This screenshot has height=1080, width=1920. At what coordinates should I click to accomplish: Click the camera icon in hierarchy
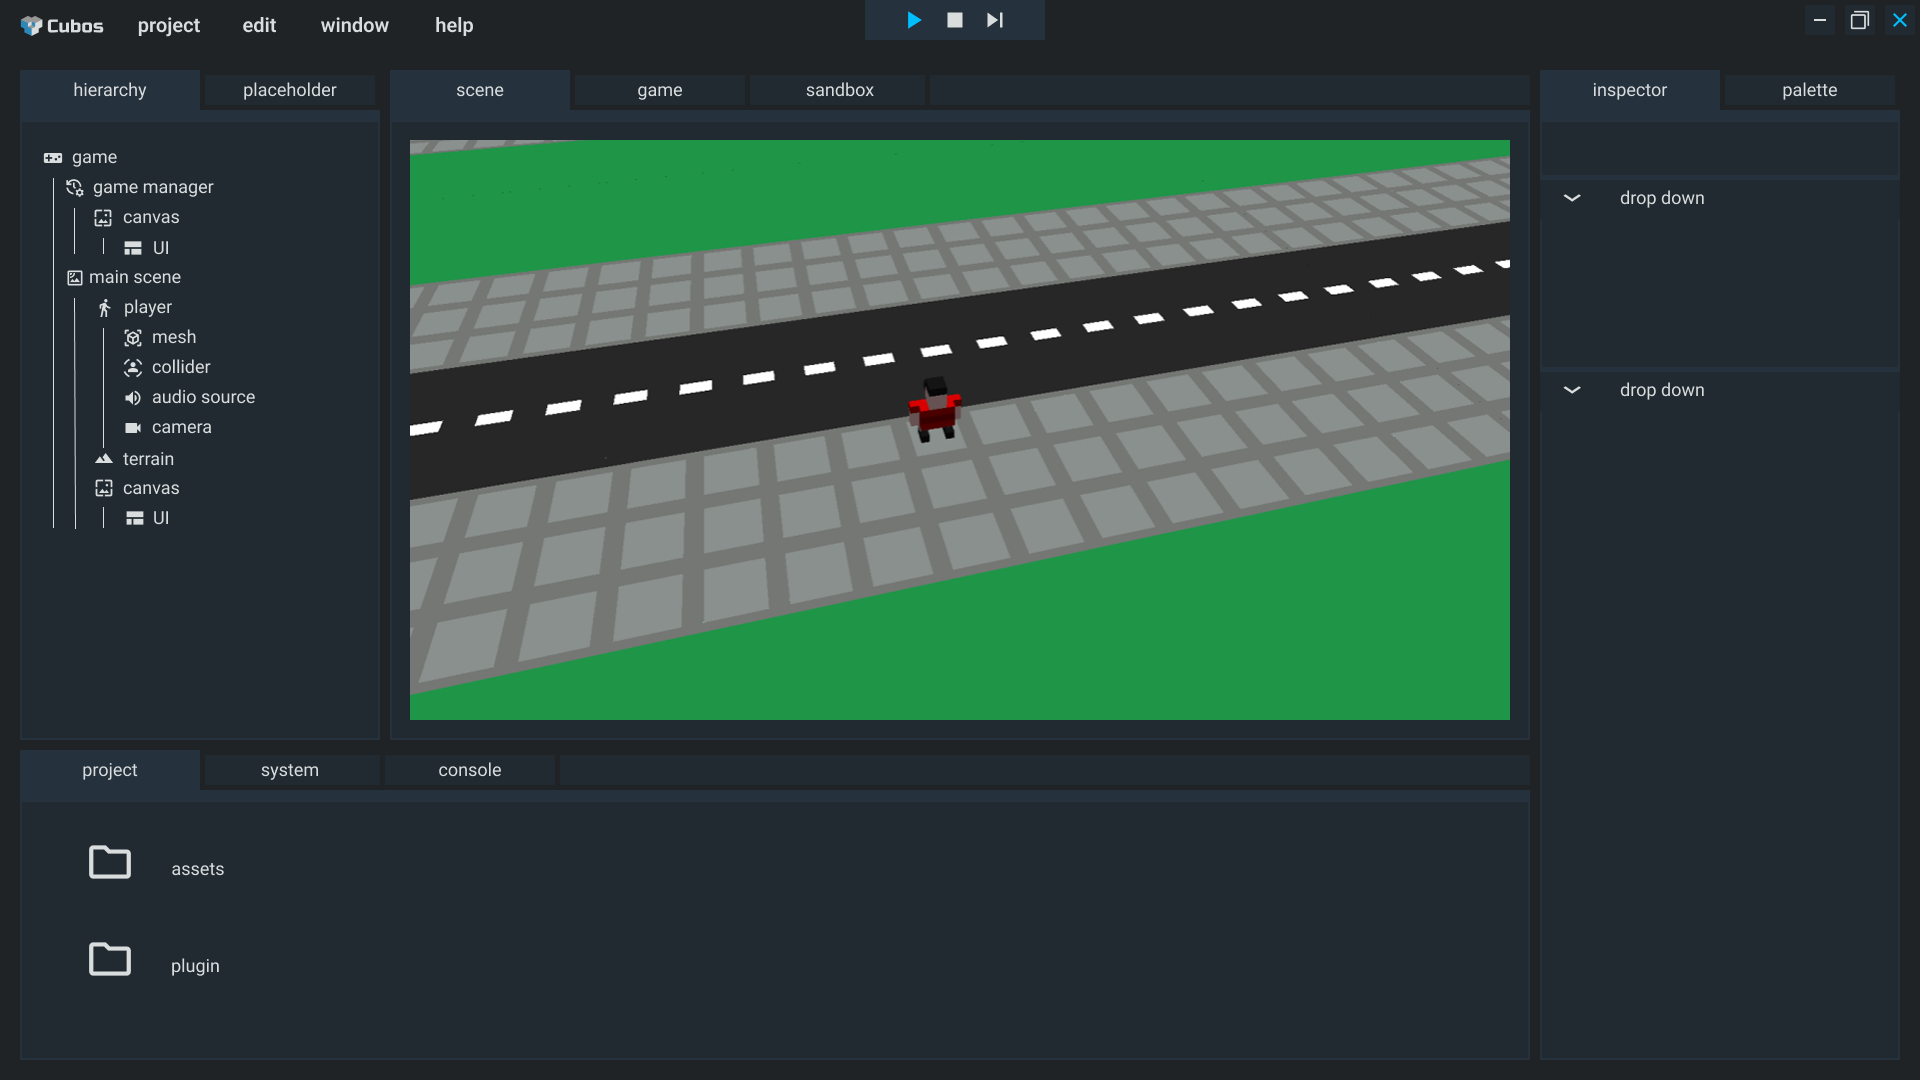pyautogui.click(x=133, y=428)
